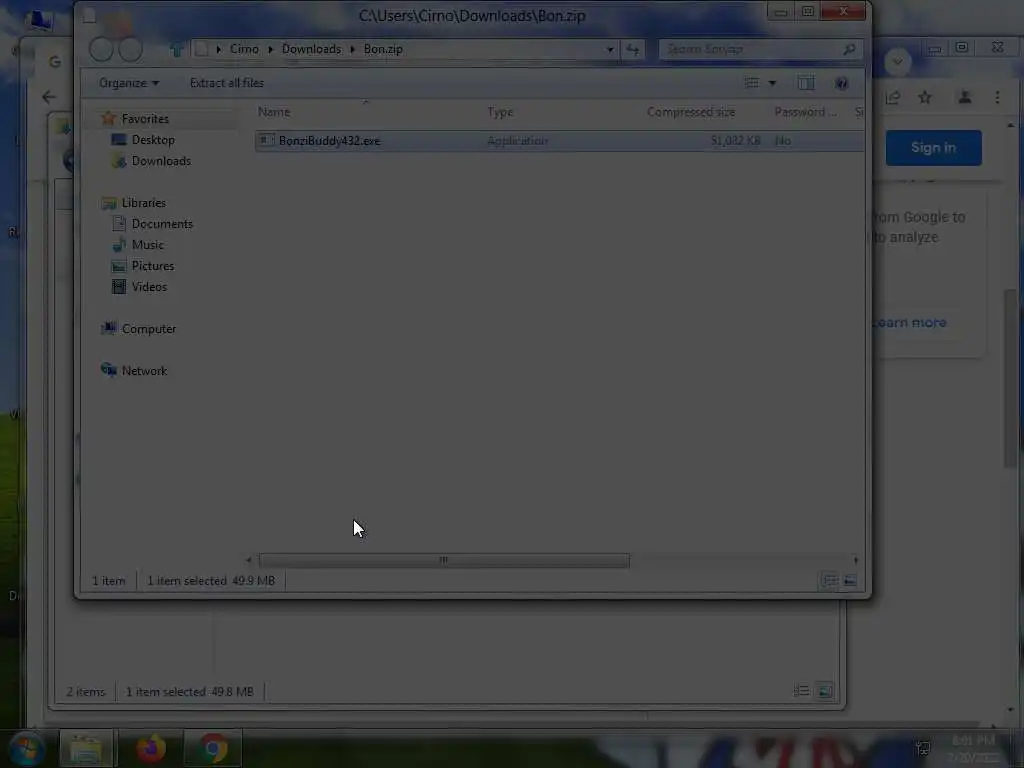
Task: Open Firefox from taskbar
Action: click(x=151, y=748)
